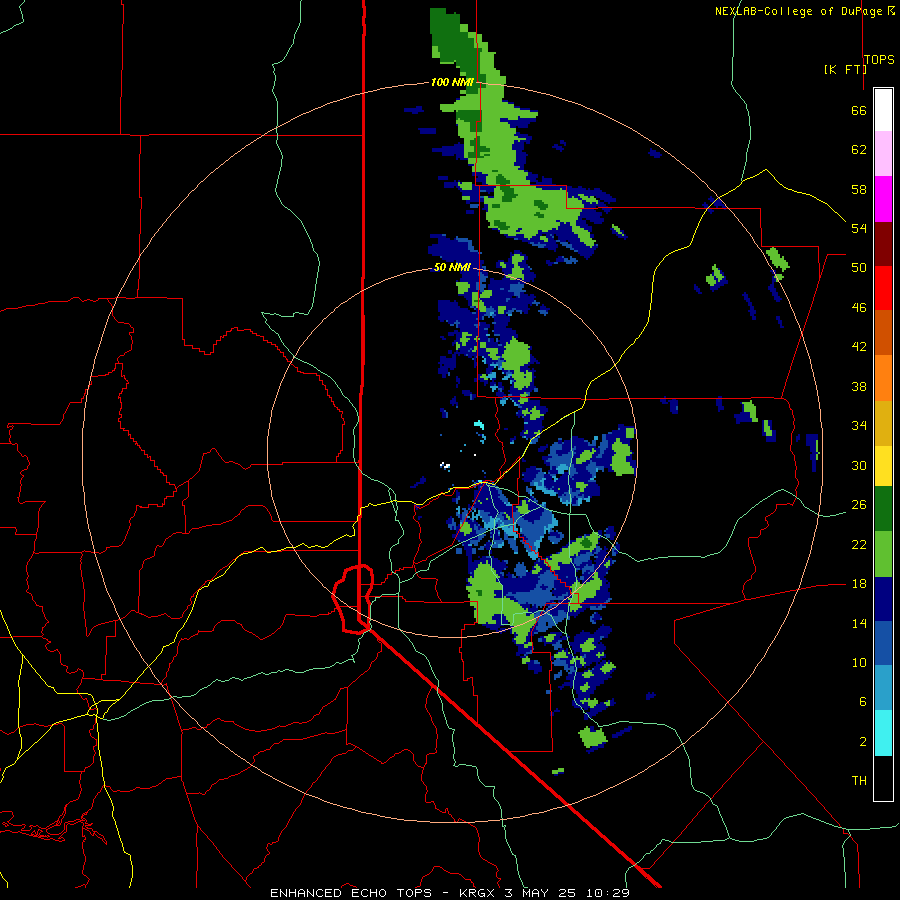Click the light green legend swatch
The image size is (900, 900).
[883, 554]
